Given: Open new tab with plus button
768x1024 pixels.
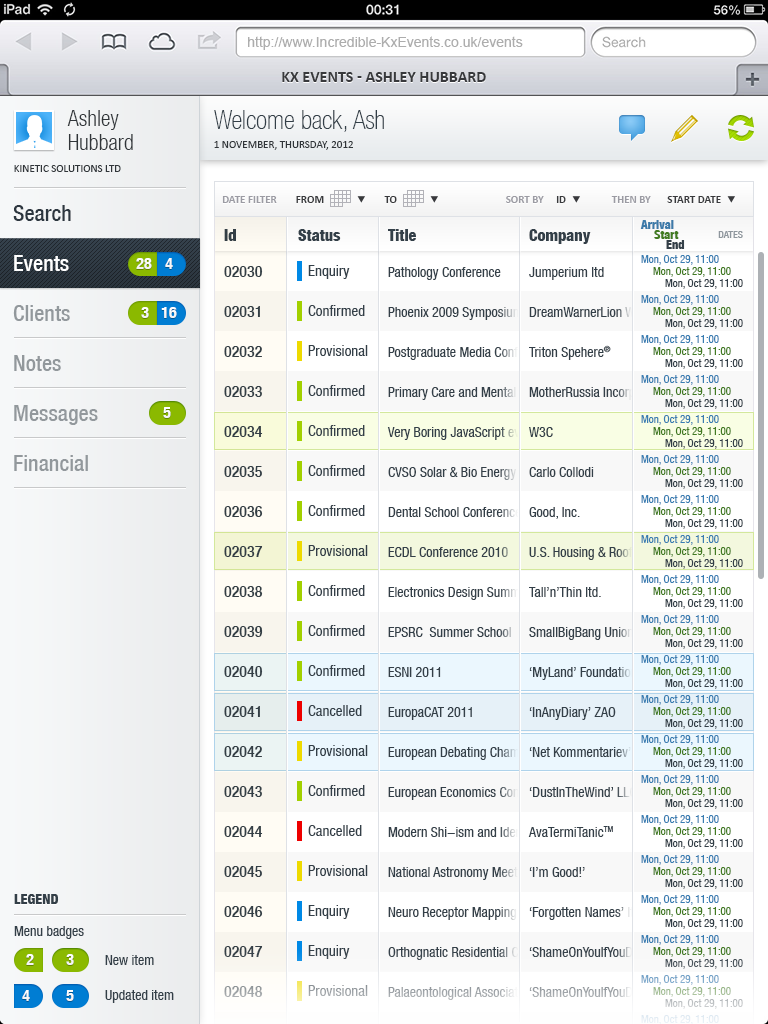Looking at the screenshot, I should coord(752,78).
